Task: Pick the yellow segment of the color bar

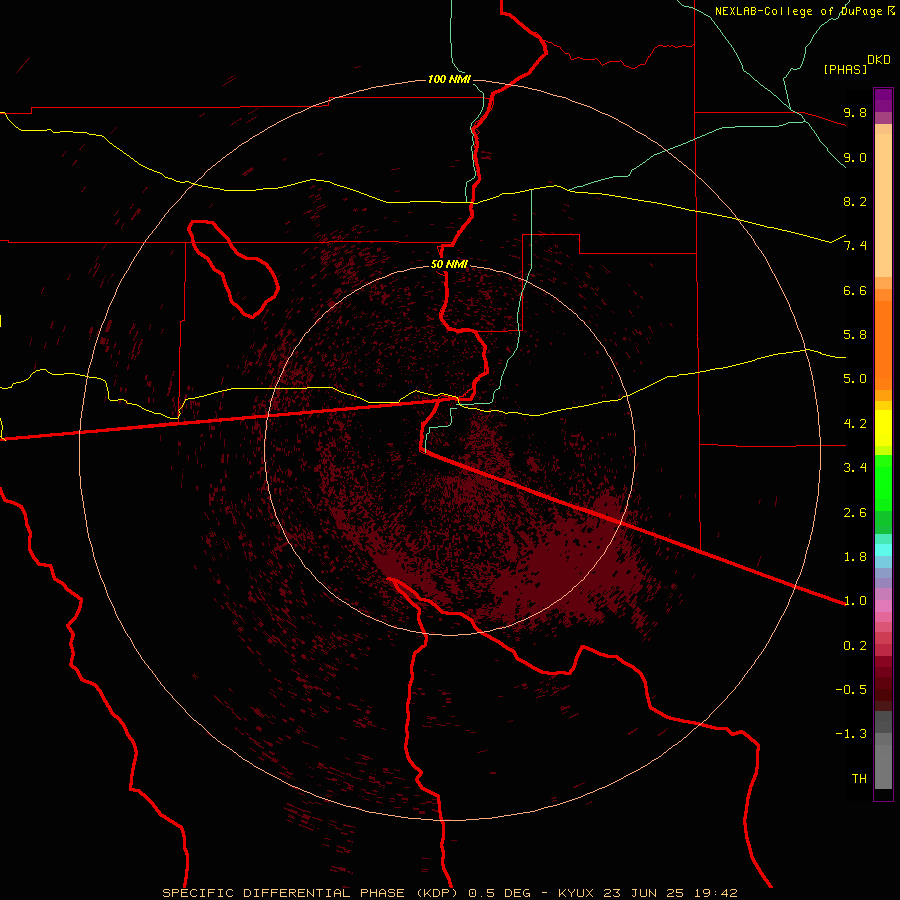Action: click(x=883, y=428)
